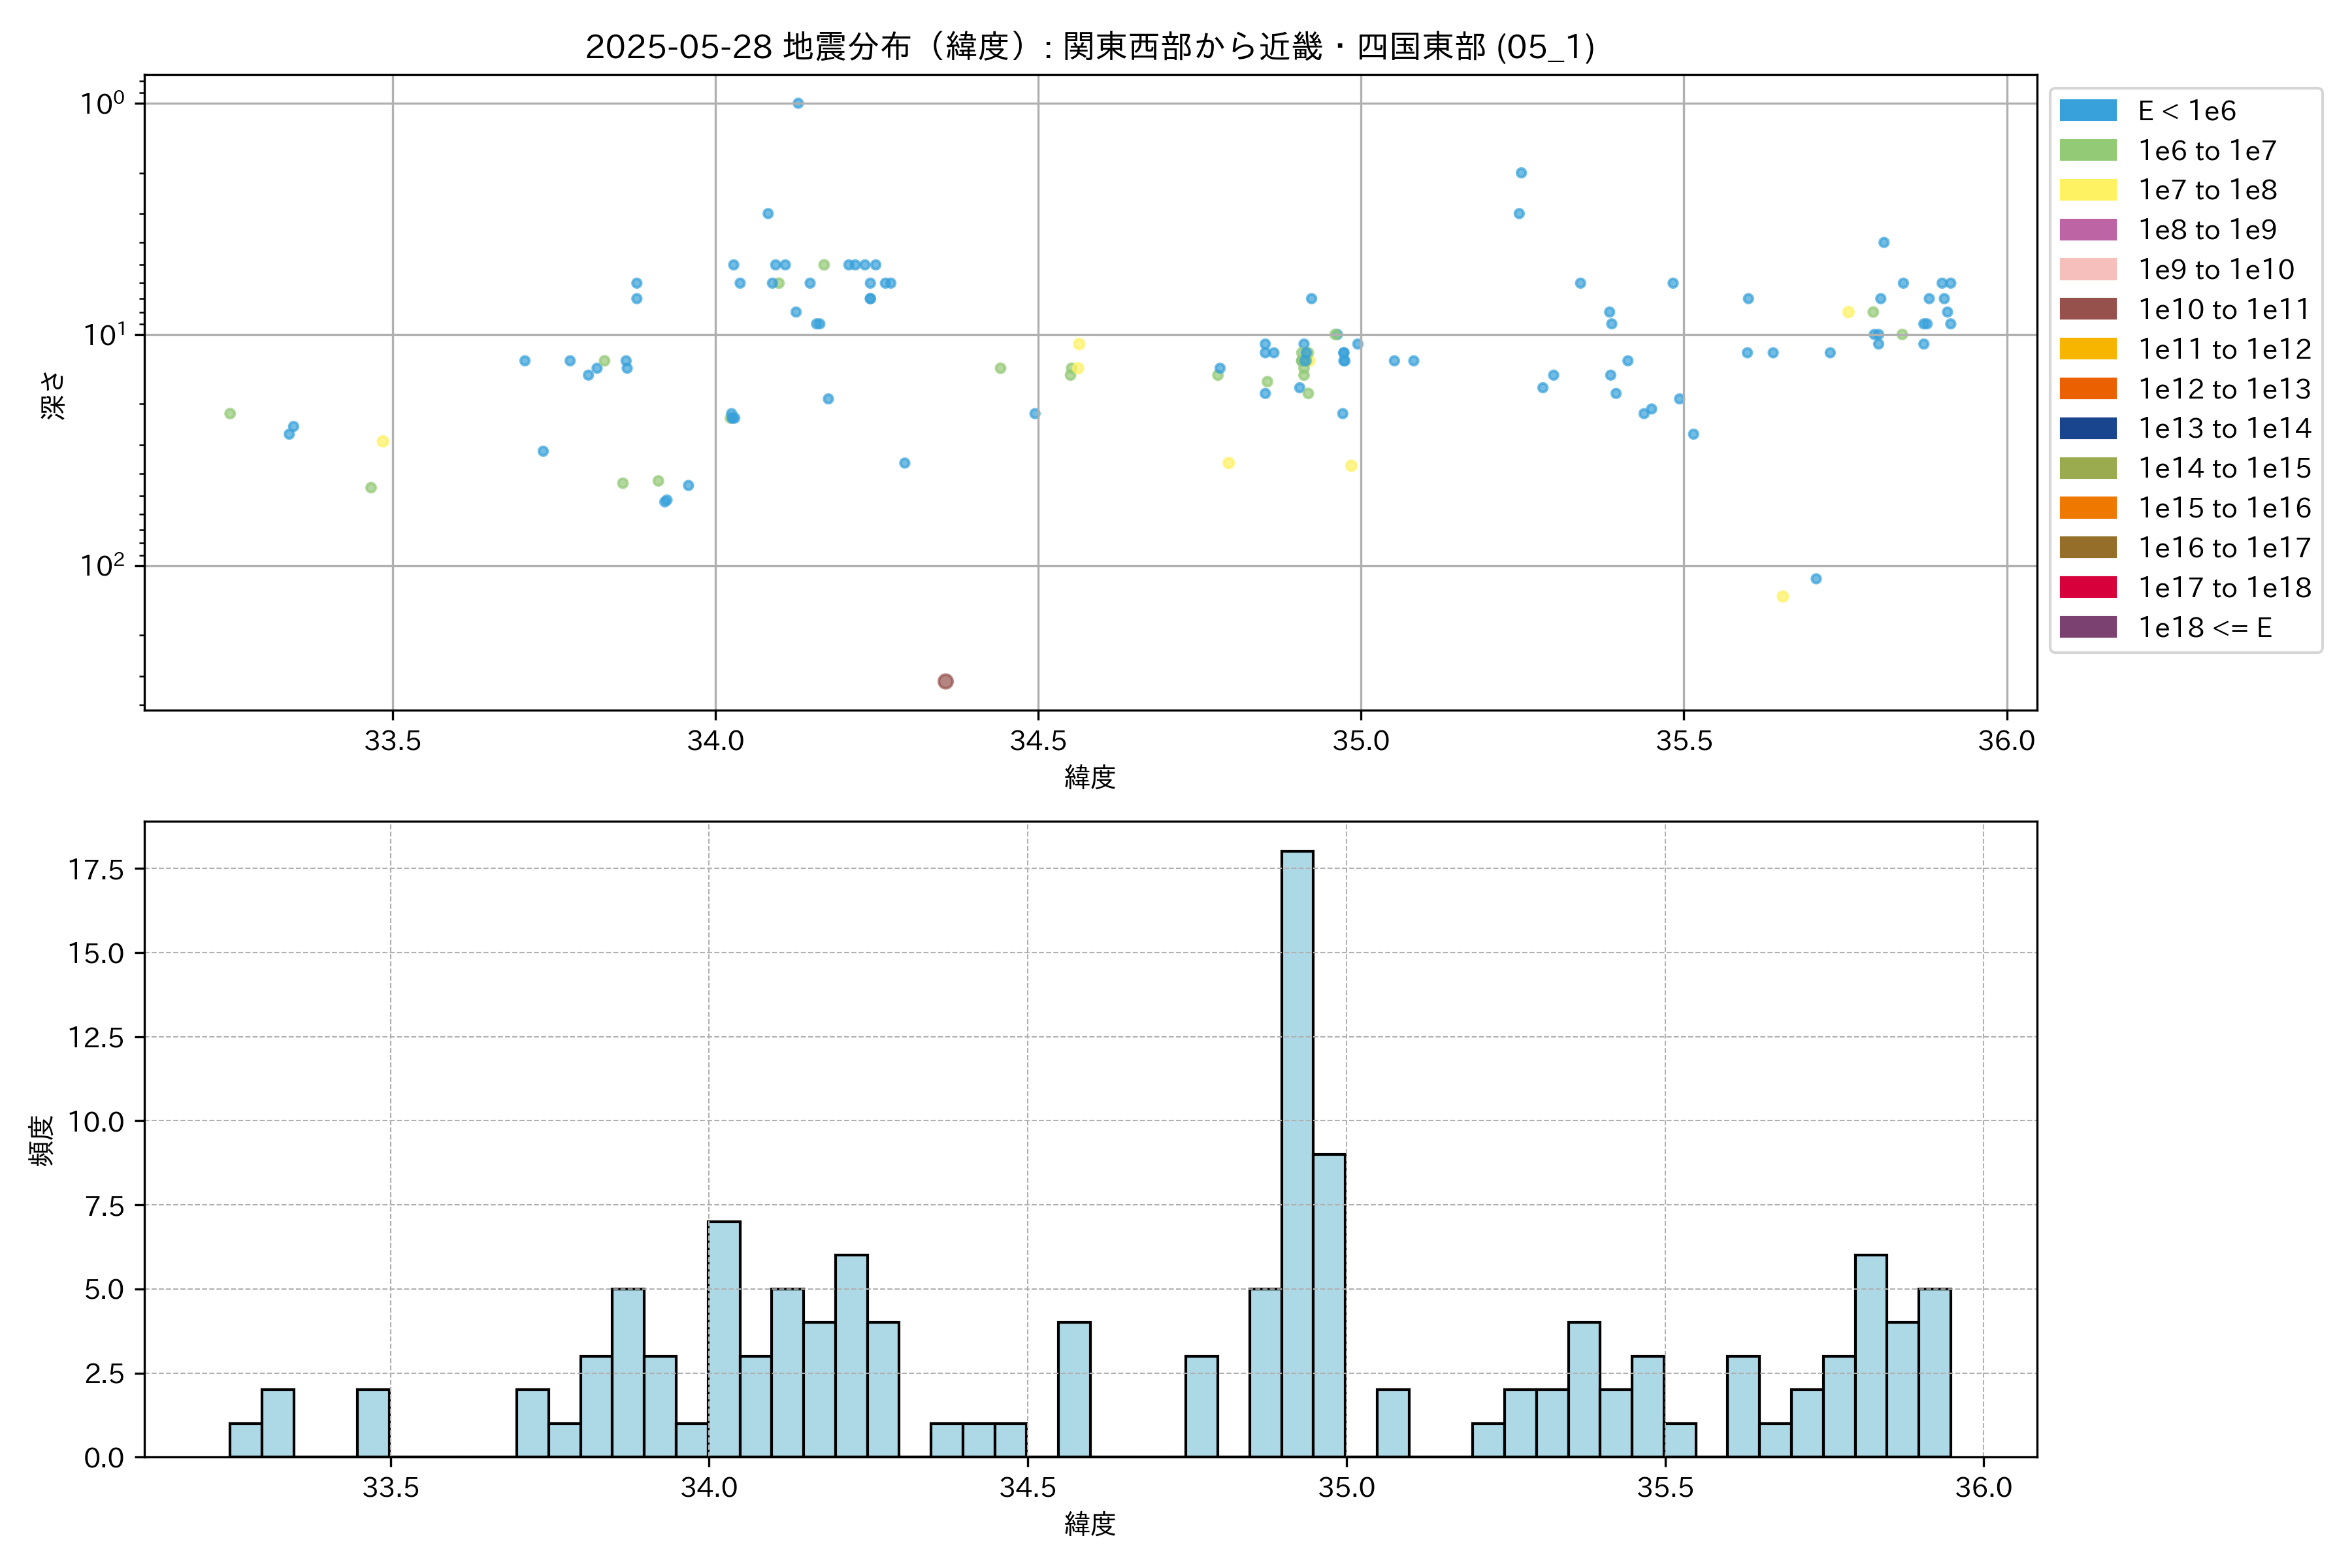Click the pink 1e9 to 1e10 swatch

coord(2088,269)
